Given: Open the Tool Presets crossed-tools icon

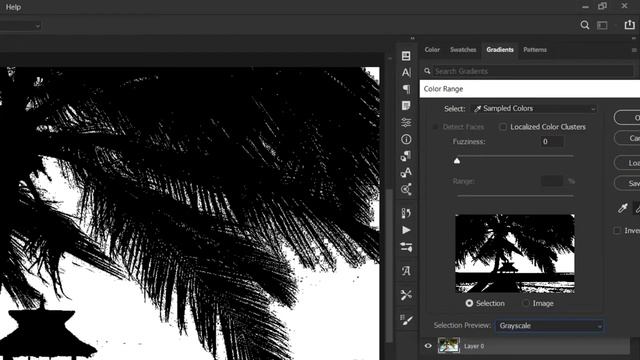Looking at the screenshot, I should tap(406, 295).
